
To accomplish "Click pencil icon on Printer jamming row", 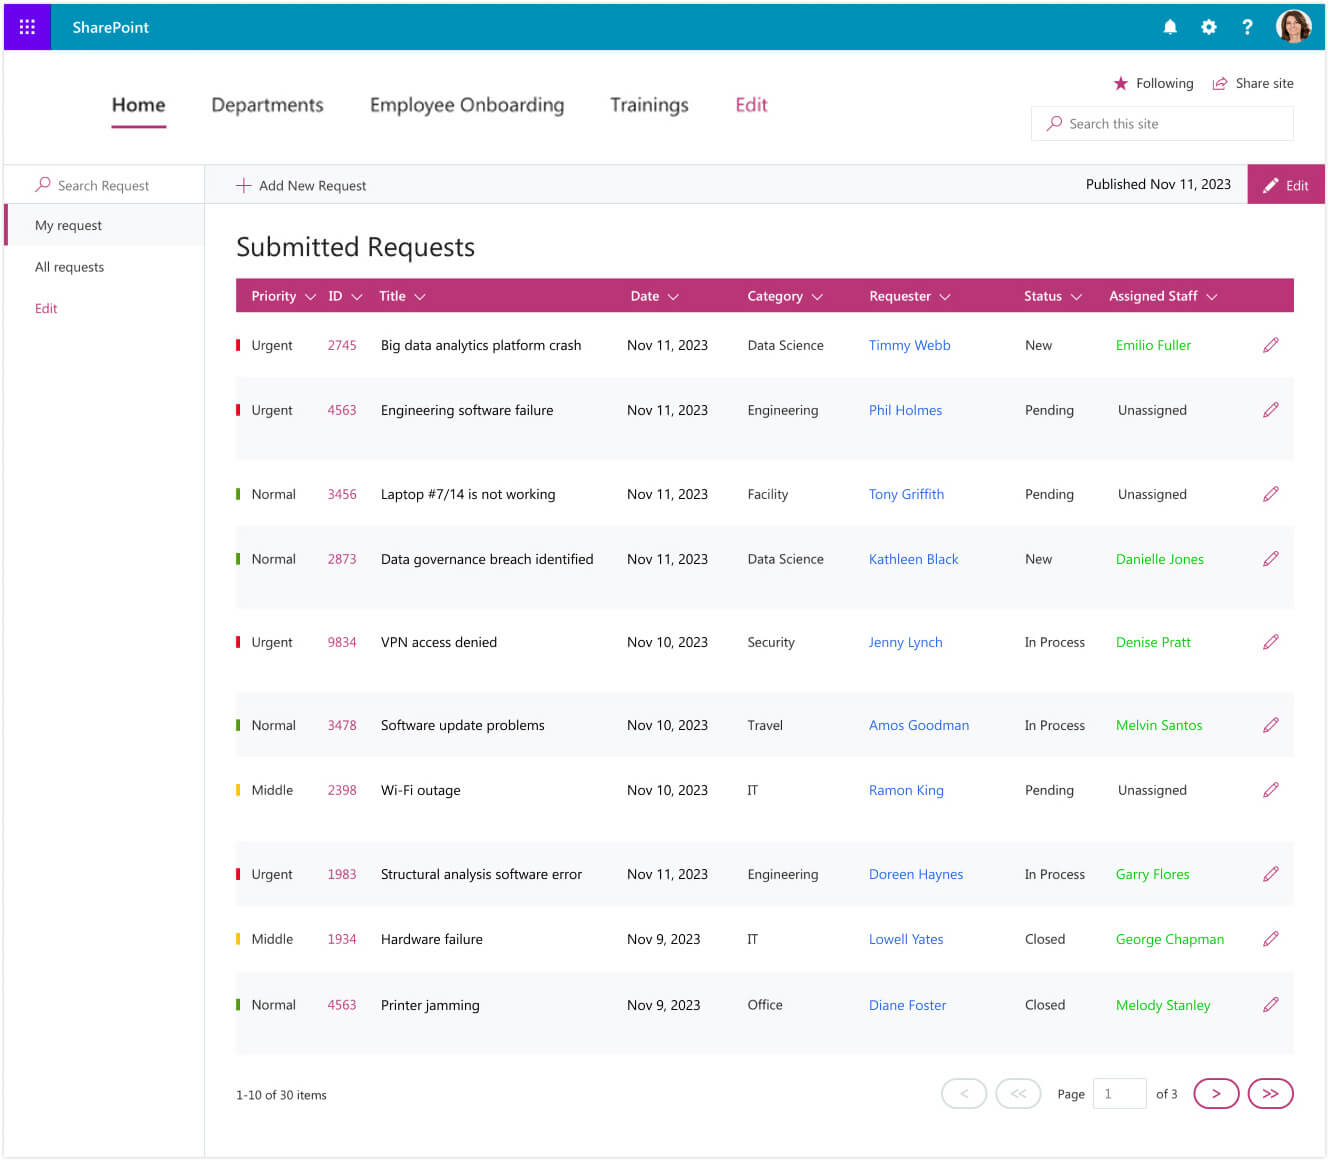I will pos(1270,1005).
